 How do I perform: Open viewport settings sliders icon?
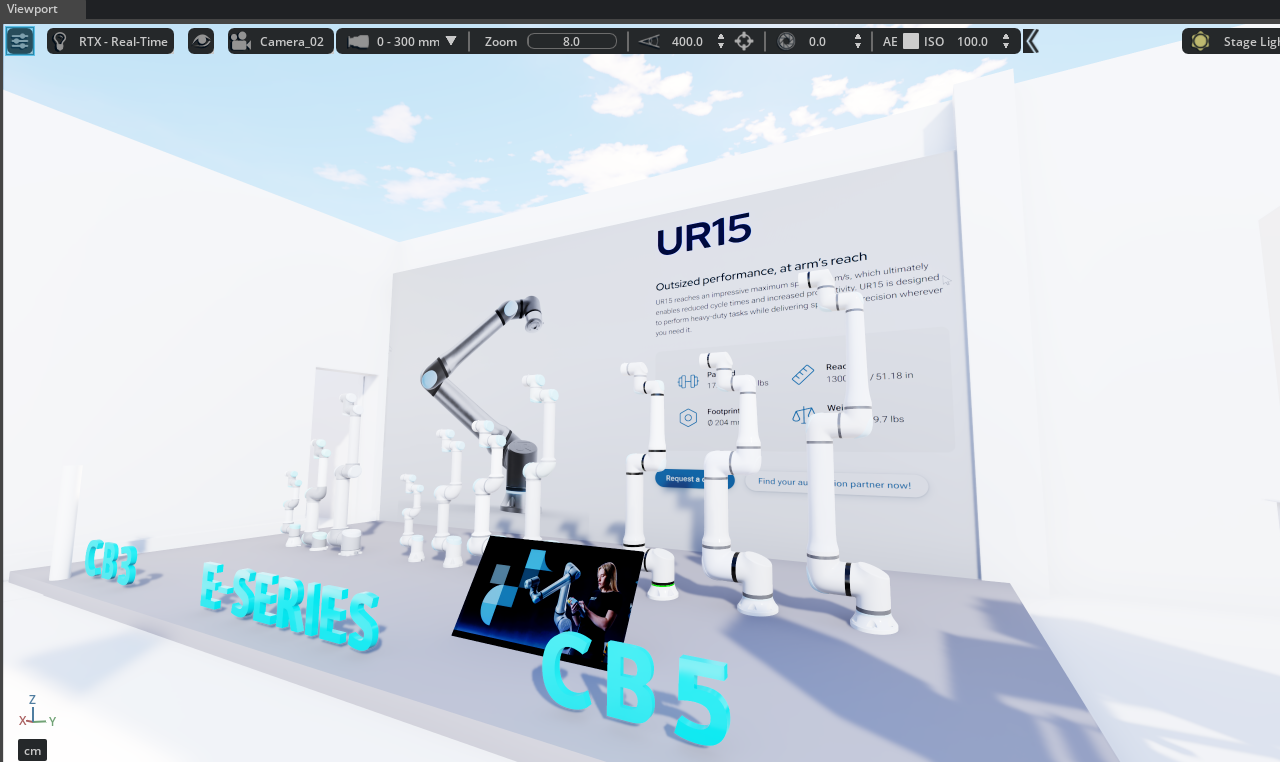pos(20,41)
